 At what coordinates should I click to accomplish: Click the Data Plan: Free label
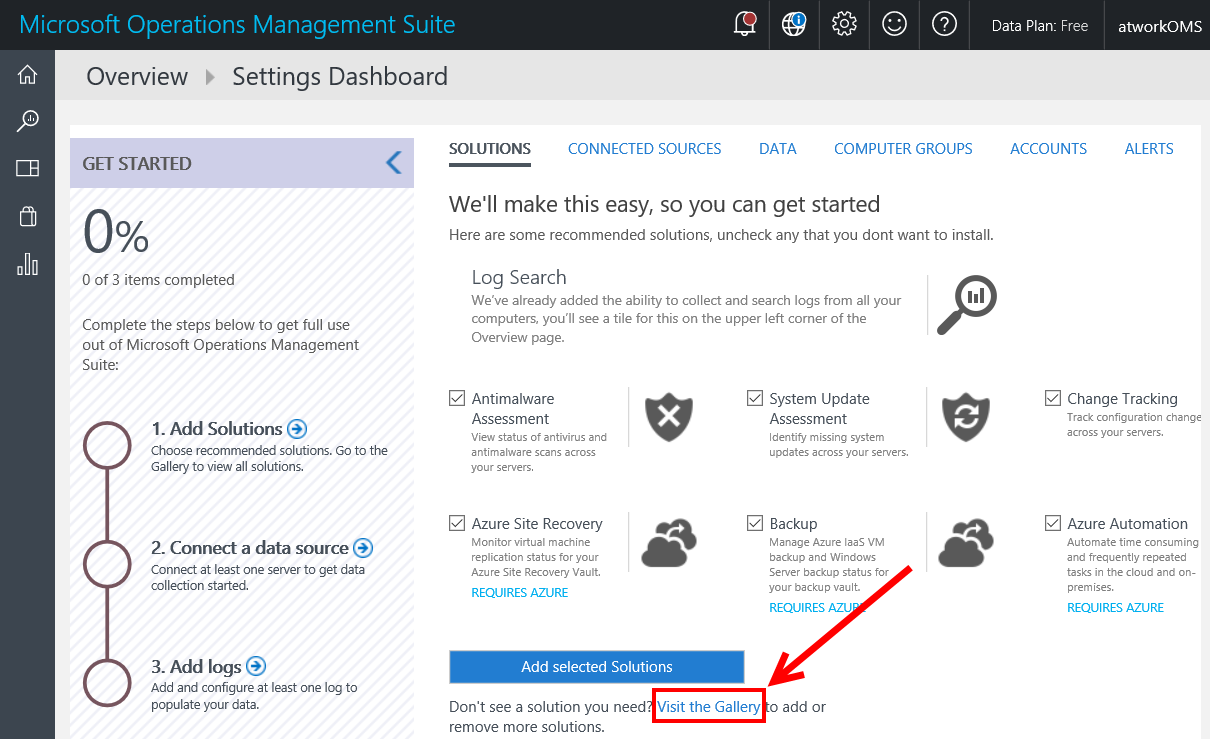(1040, 26)
